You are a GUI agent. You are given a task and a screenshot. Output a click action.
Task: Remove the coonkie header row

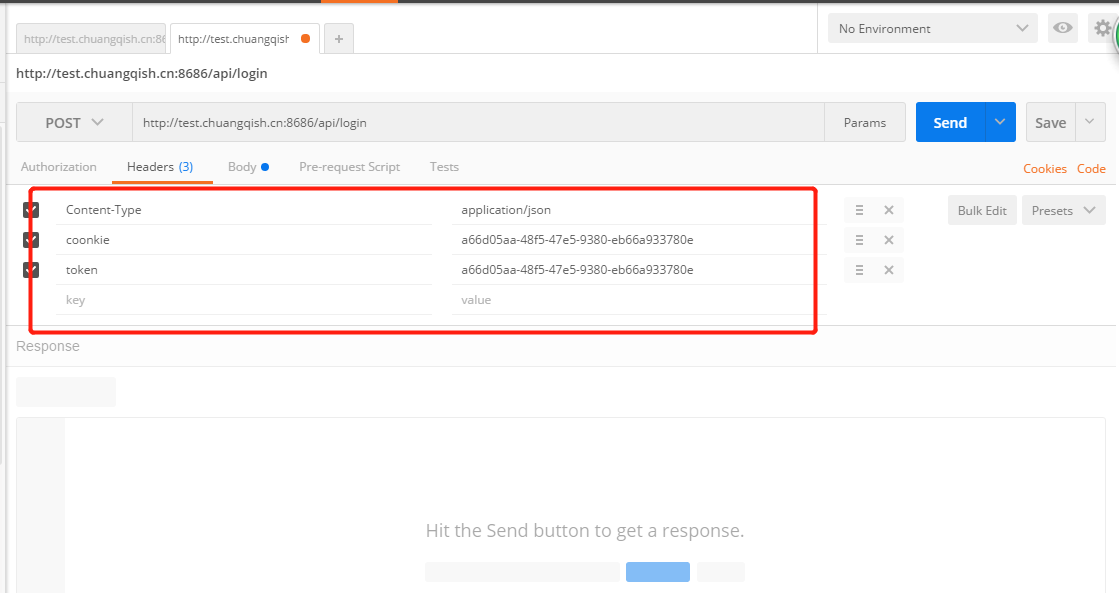[x=888, y=240]
